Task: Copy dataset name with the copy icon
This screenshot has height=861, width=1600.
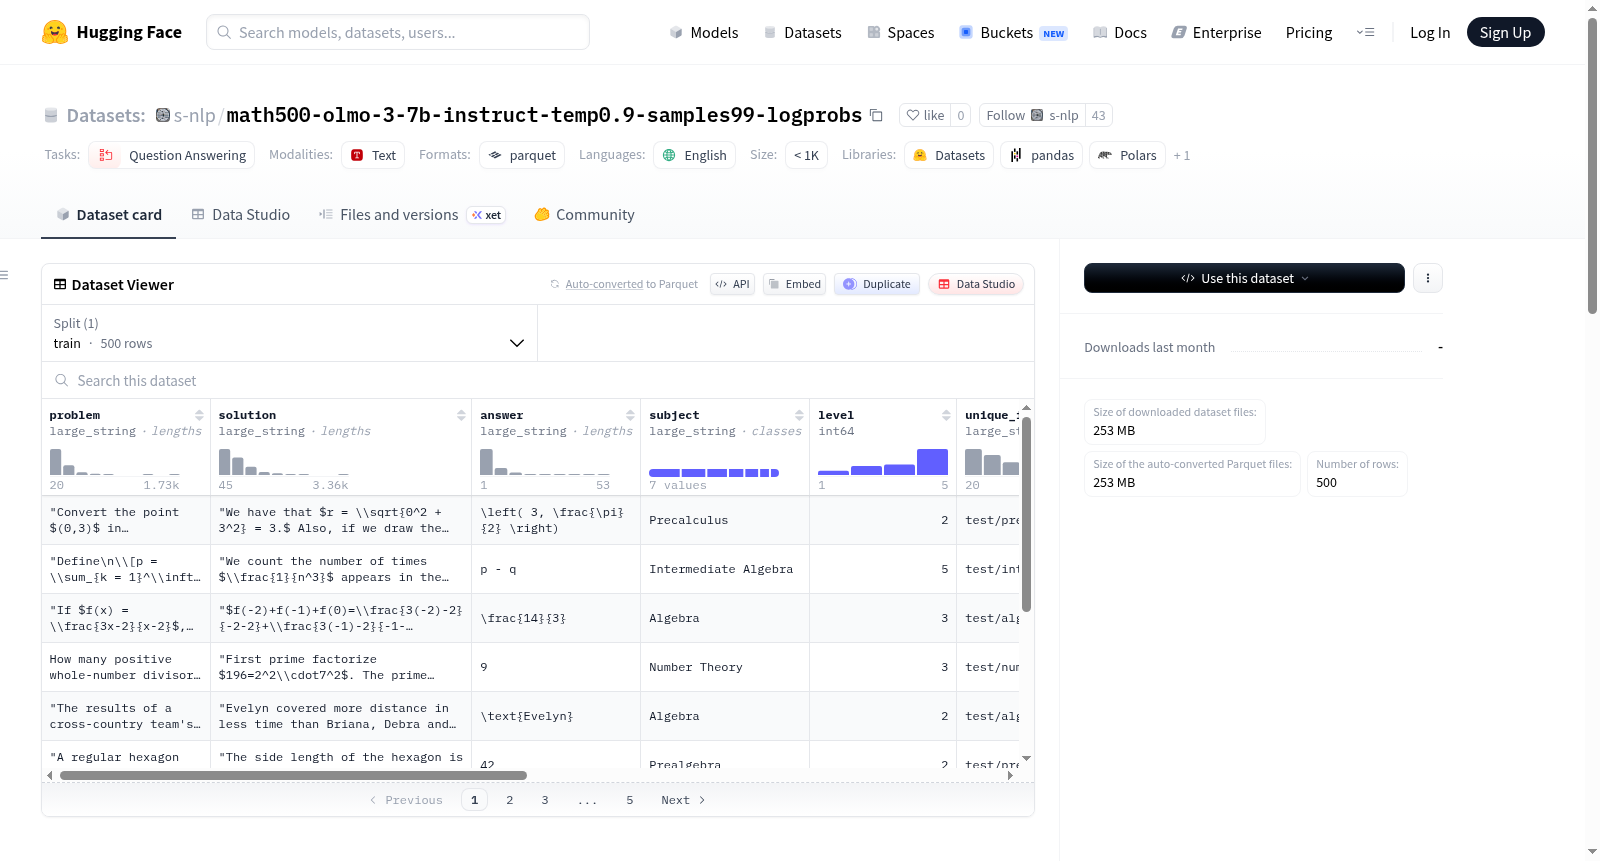Action: [x=876, y=115]
